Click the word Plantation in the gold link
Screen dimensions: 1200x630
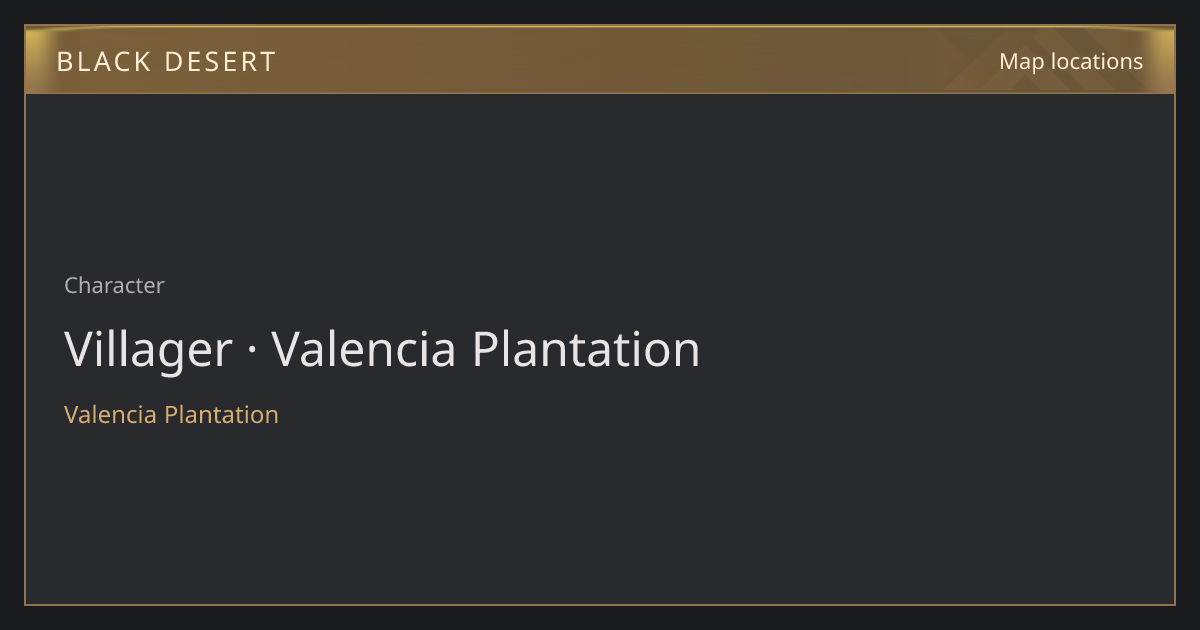(221, 415)
